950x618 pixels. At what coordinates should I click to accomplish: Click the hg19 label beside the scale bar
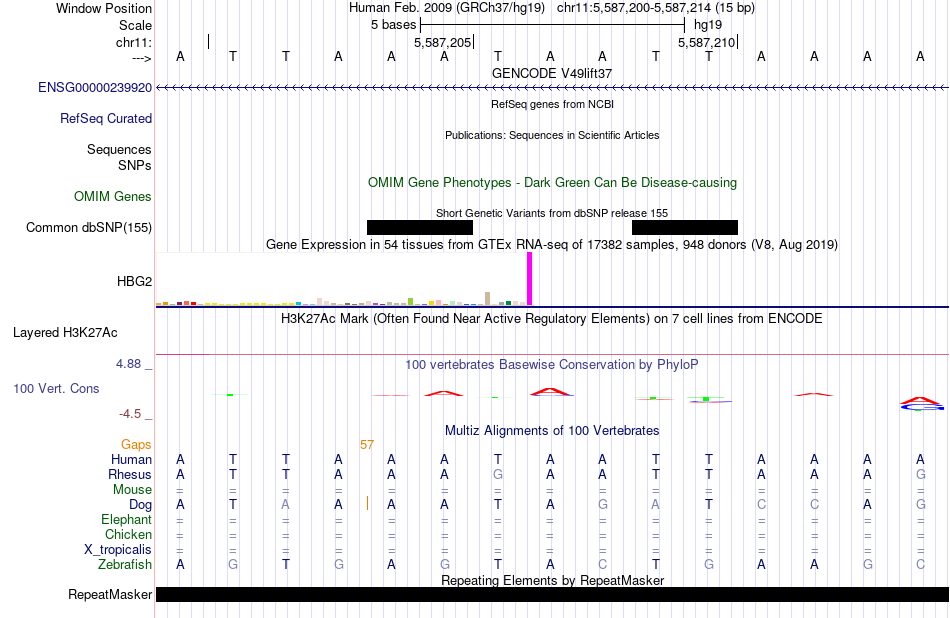click(708, 25)
